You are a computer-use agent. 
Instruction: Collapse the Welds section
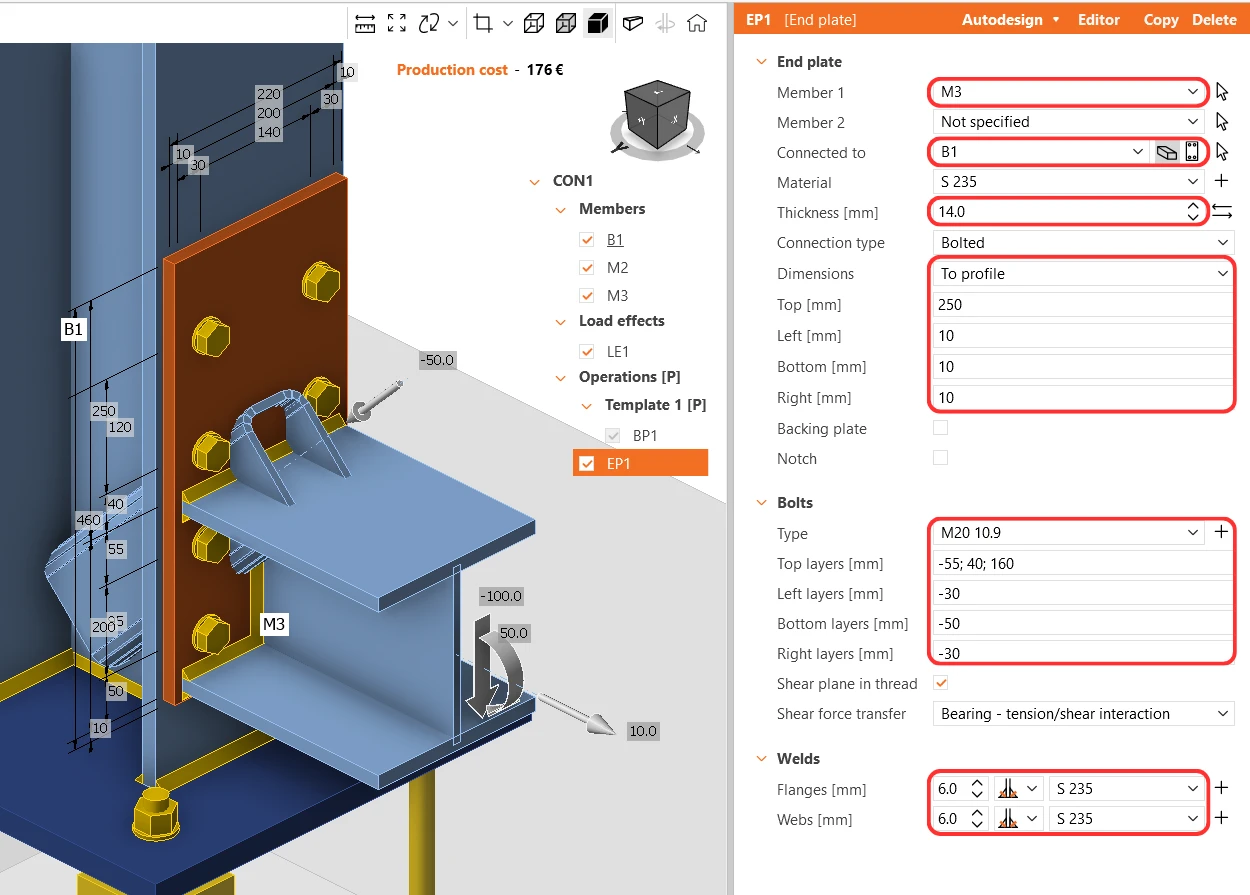point(761,759)
